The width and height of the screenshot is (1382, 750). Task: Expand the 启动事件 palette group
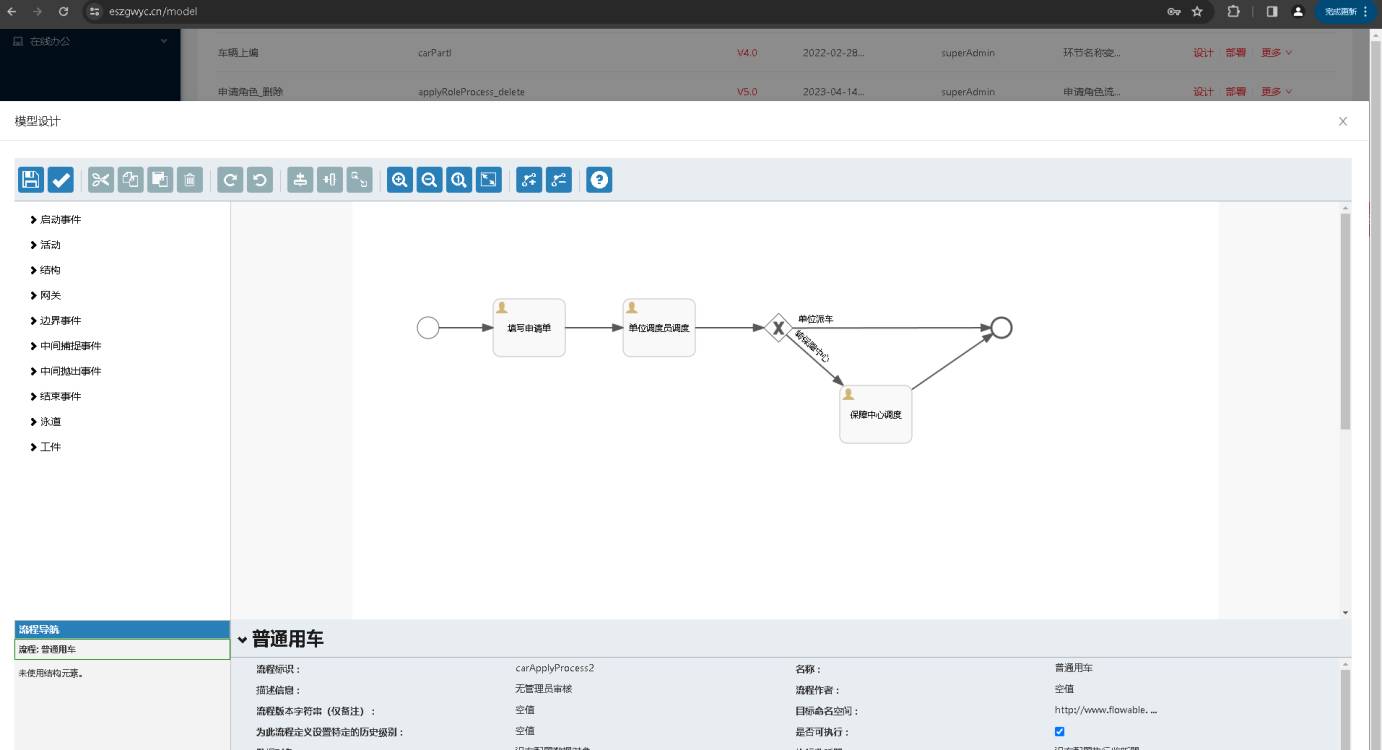pyautogui.click(x=56, y=220)
